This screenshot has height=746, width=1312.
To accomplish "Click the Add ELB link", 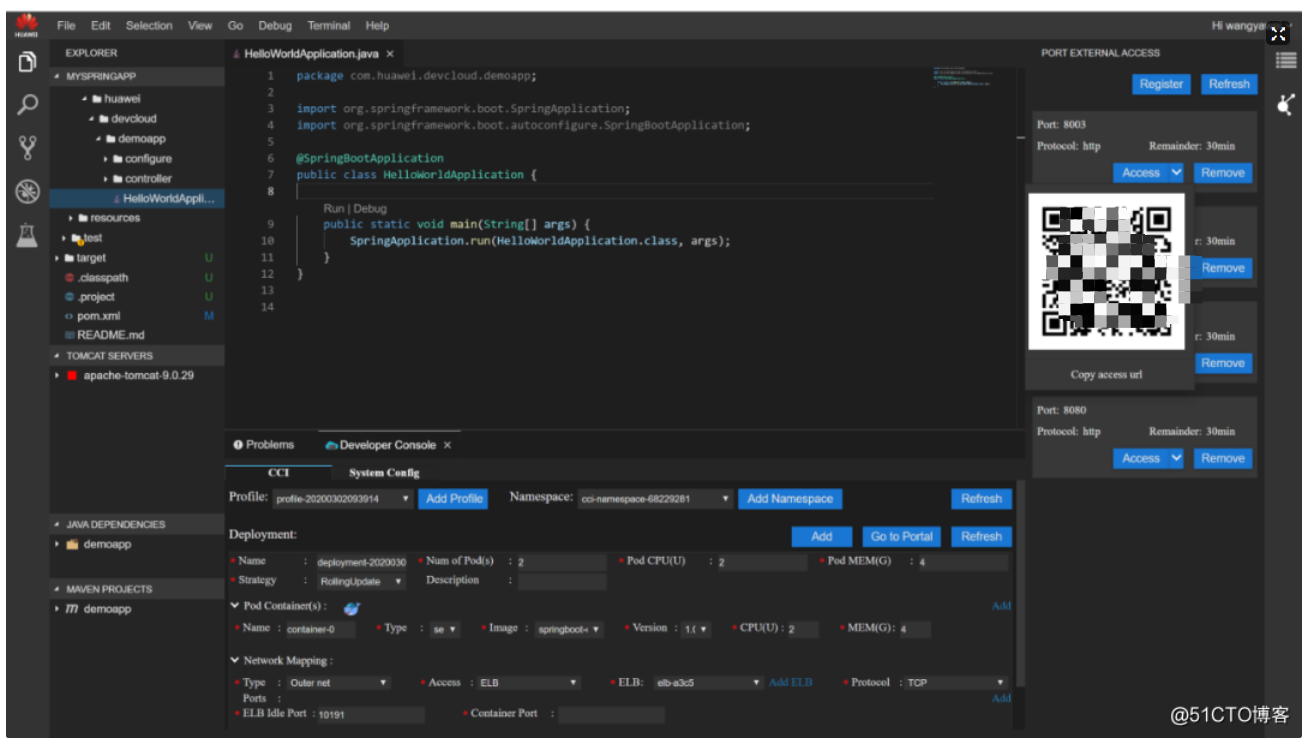I will tap(790, 683).
